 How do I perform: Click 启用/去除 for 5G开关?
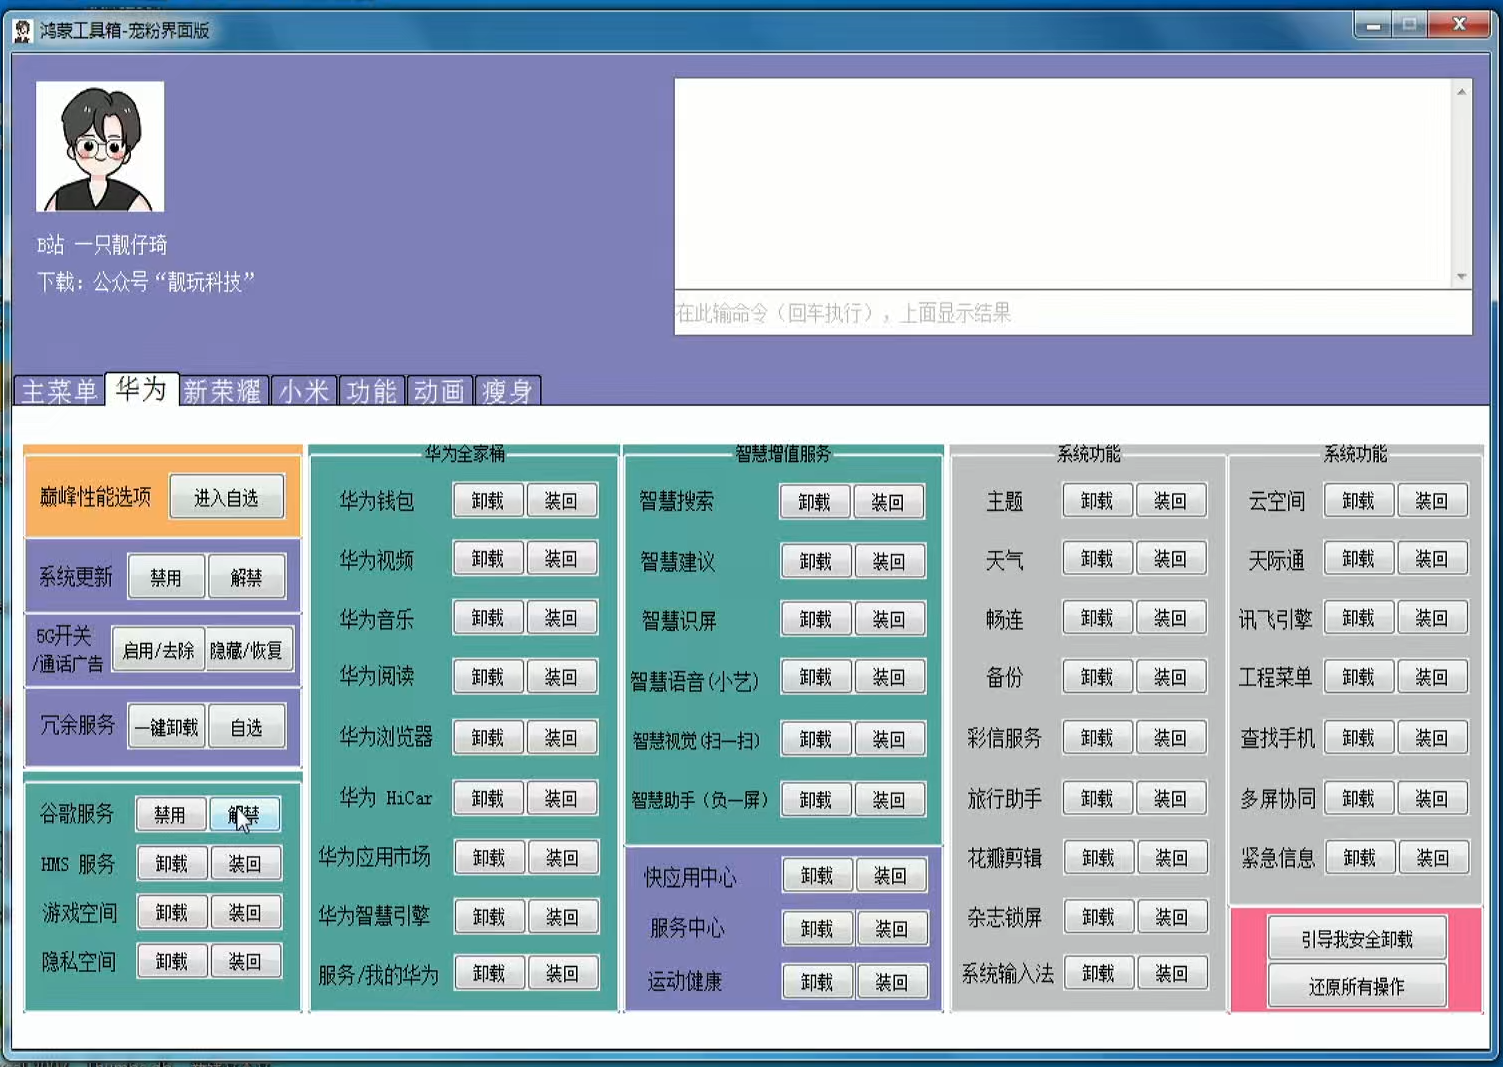pyautogui.click(x=158, y=650)
